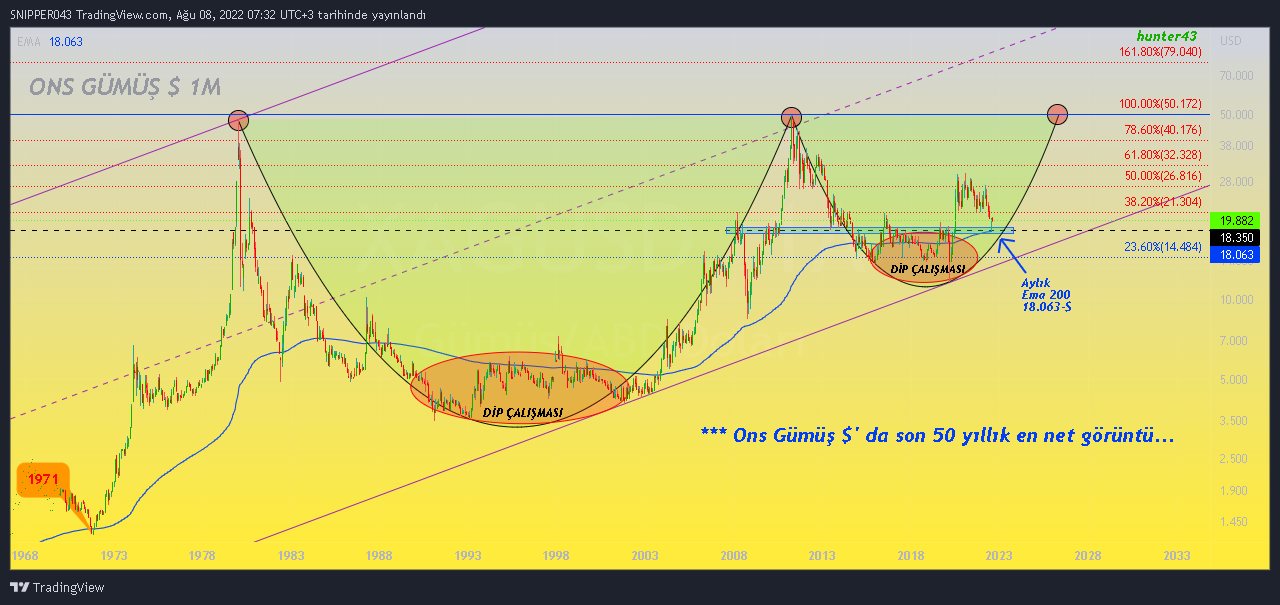Click the EMA 18.063 indicator legend

48,41
